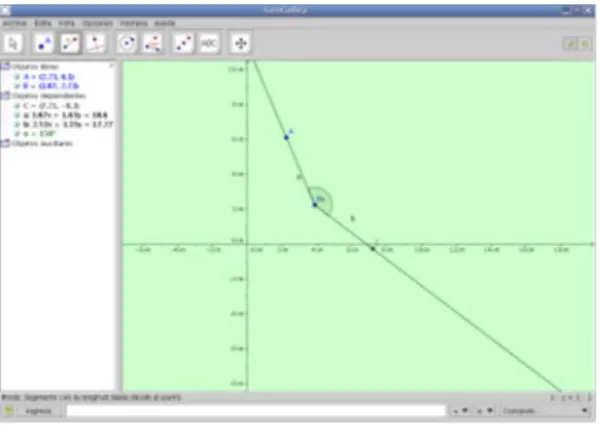Open the Vista menu
Screen dimensions: 599x427
pos(66,23)
